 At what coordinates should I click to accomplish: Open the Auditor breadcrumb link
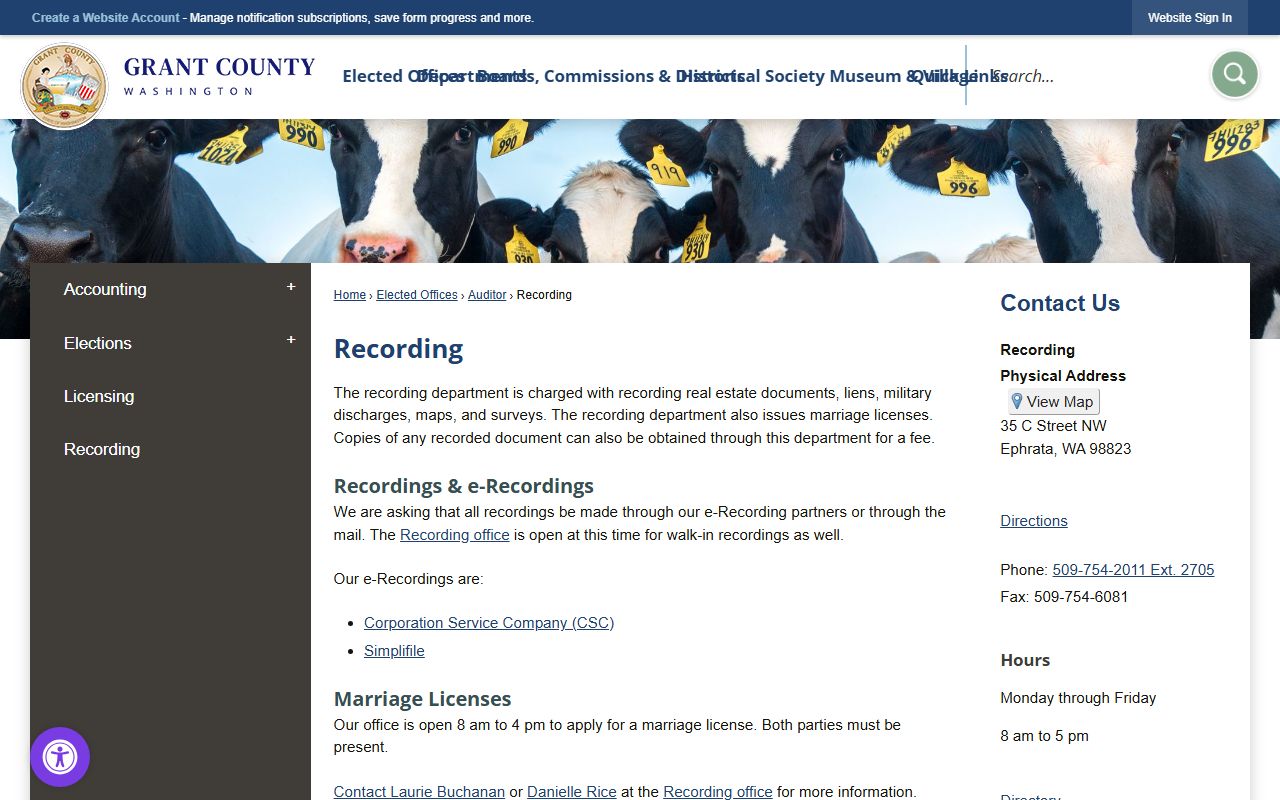click(x=487, y=295)
